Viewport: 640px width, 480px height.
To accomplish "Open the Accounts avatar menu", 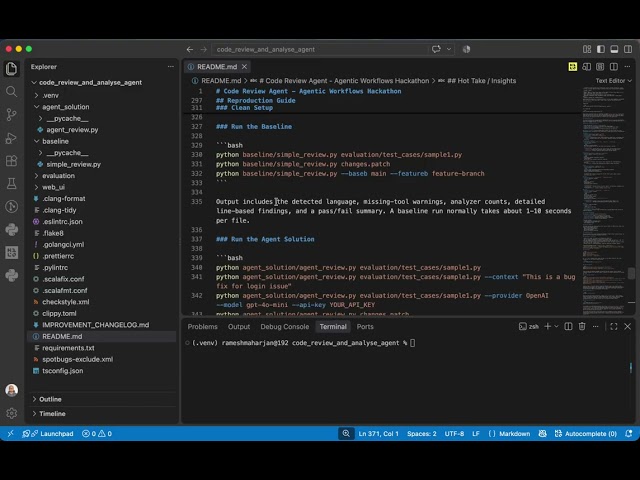I will (x=11, y=390).
